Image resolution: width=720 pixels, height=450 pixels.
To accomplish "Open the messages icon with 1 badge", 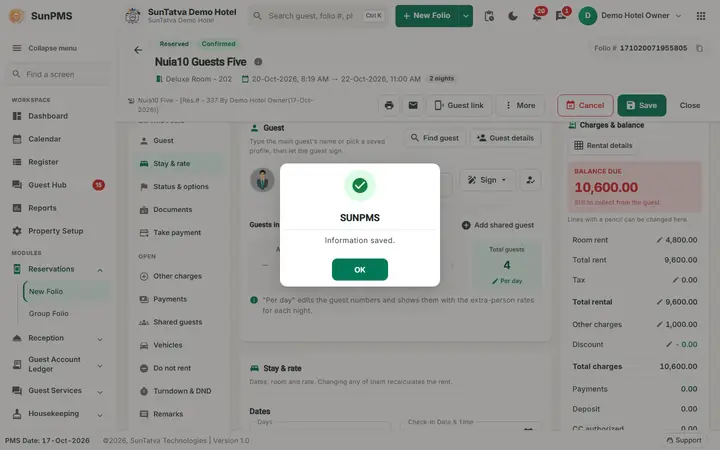I will tap(561, 15).
